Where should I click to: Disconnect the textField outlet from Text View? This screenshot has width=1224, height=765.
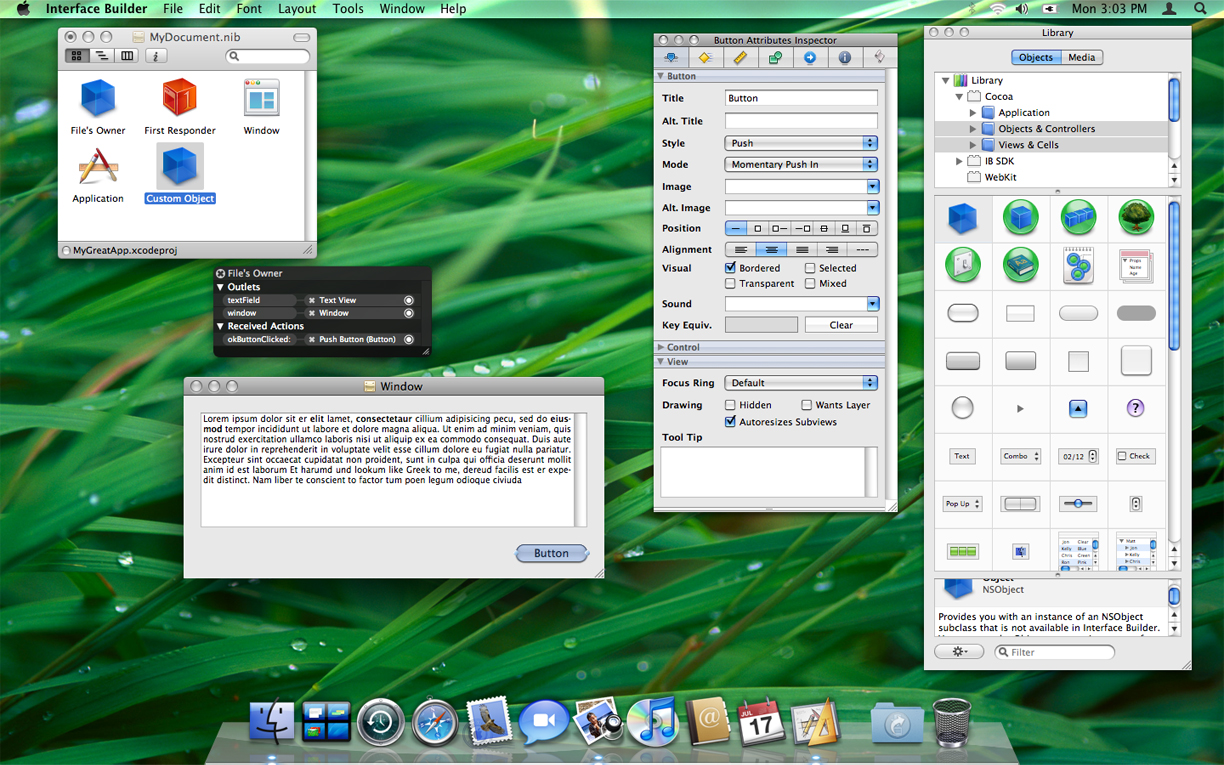pyautogui.click(x=312, y=300)
